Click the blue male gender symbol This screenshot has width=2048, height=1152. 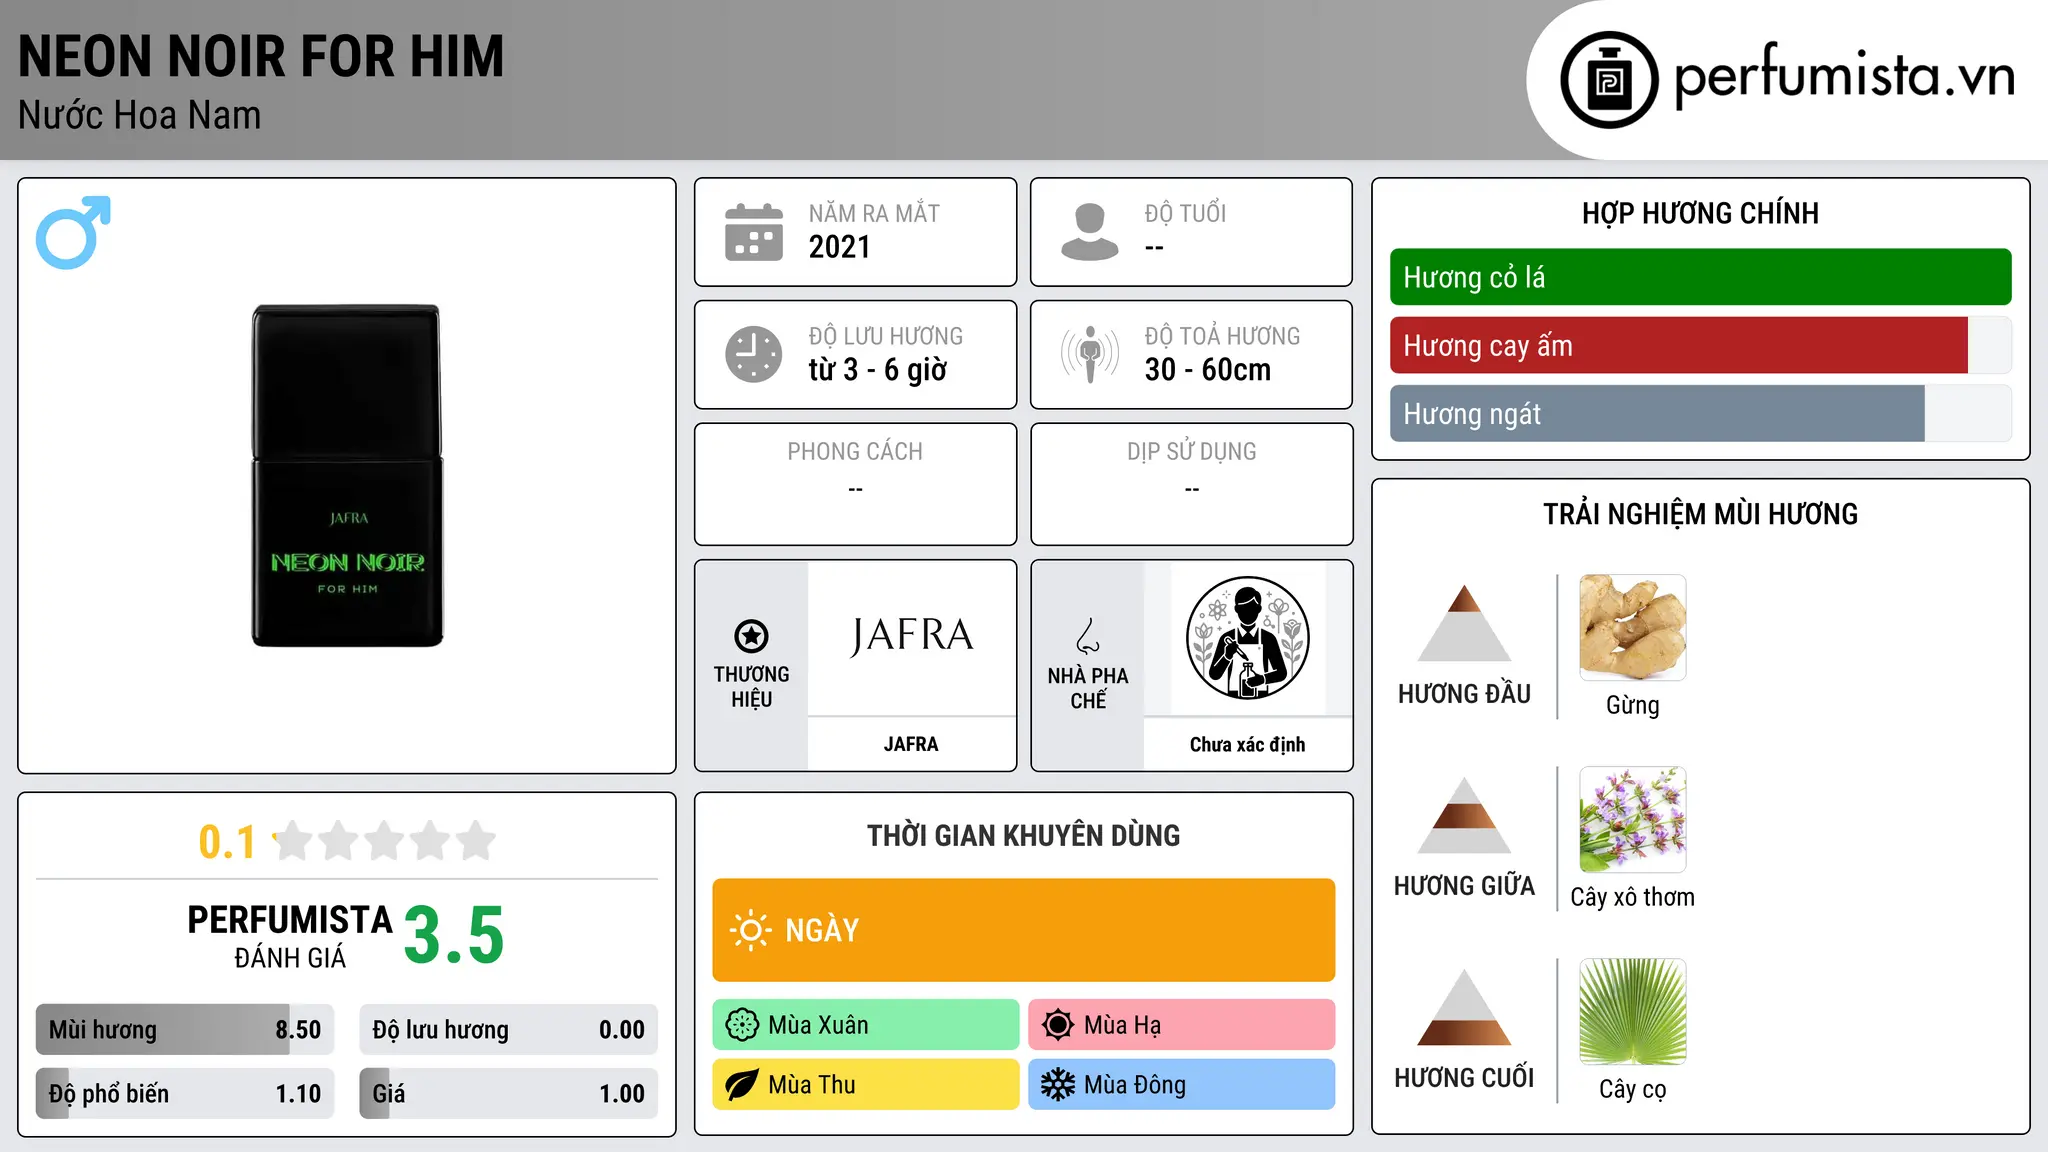[x=73, y=232]
